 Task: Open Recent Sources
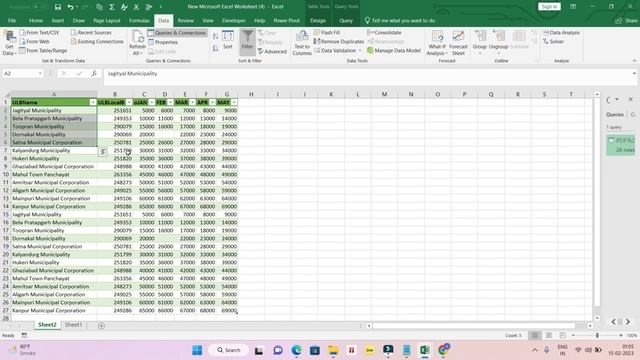click(x=91, y=32)
